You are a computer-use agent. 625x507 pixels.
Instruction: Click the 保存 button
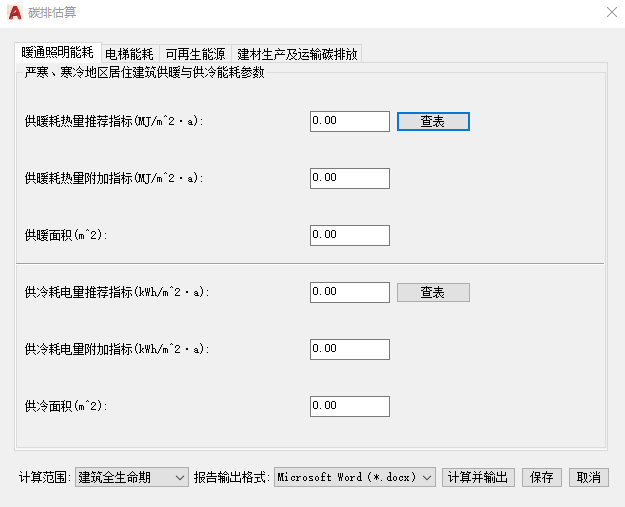coord(542,477)
